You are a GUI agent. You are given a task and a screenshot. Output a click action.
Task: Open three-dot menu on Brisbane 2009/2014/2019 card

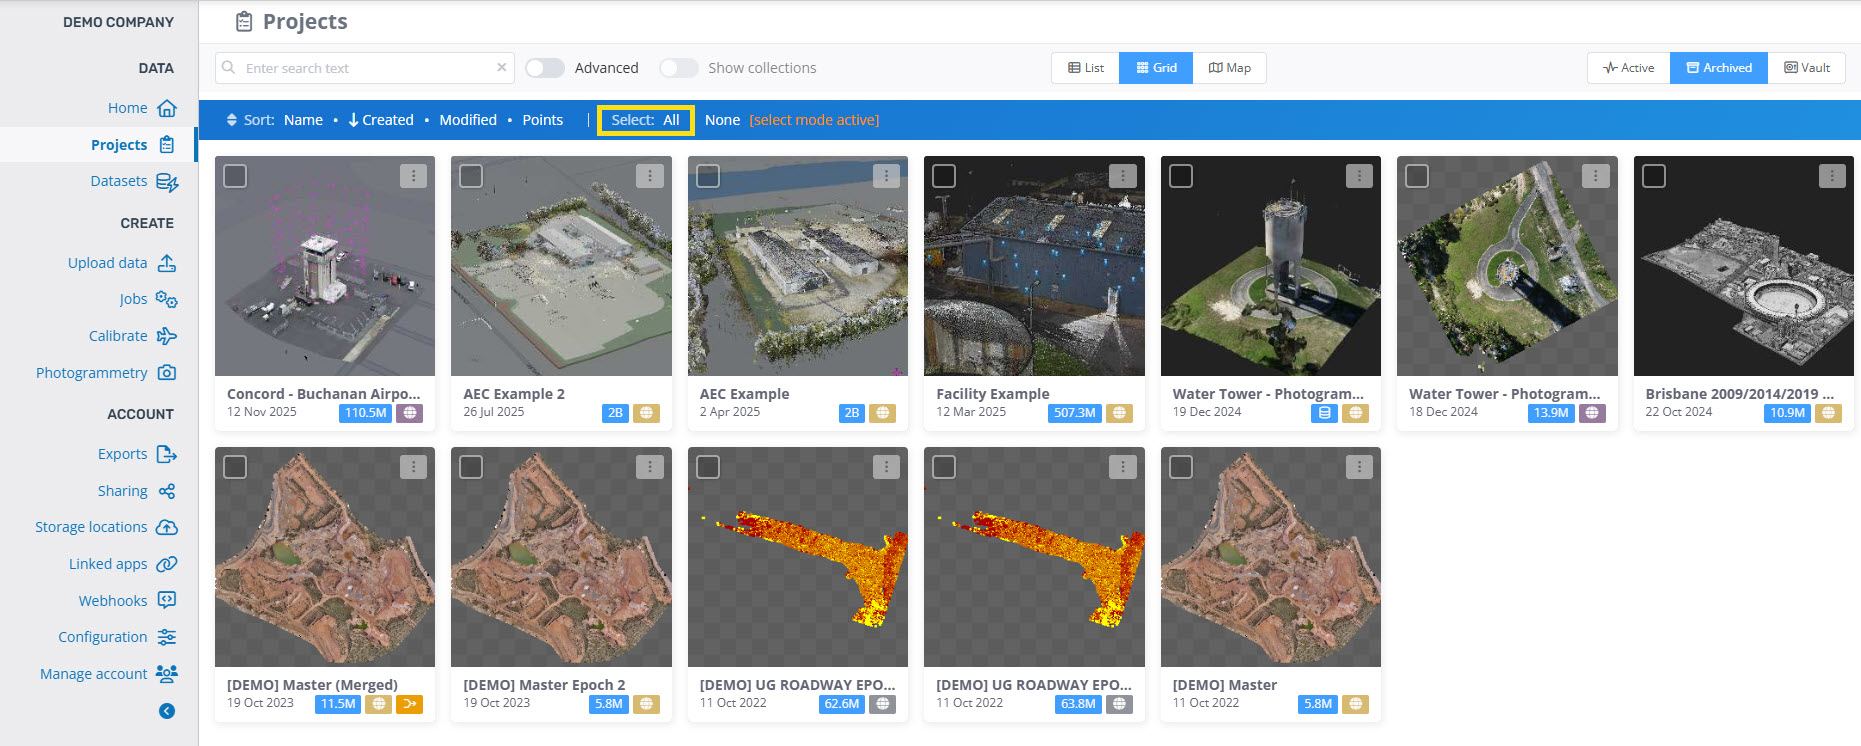[1831, 176]
